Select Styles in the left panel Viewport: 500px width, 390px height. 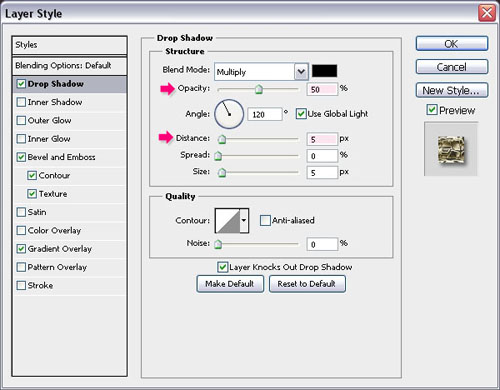(x=70, y=45)
